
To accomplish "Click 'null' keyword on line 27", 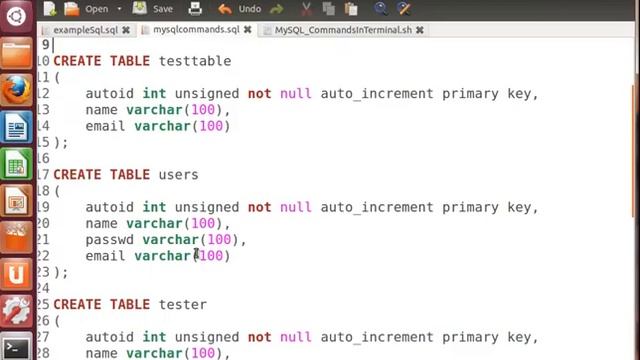I will tap(296, 337).
